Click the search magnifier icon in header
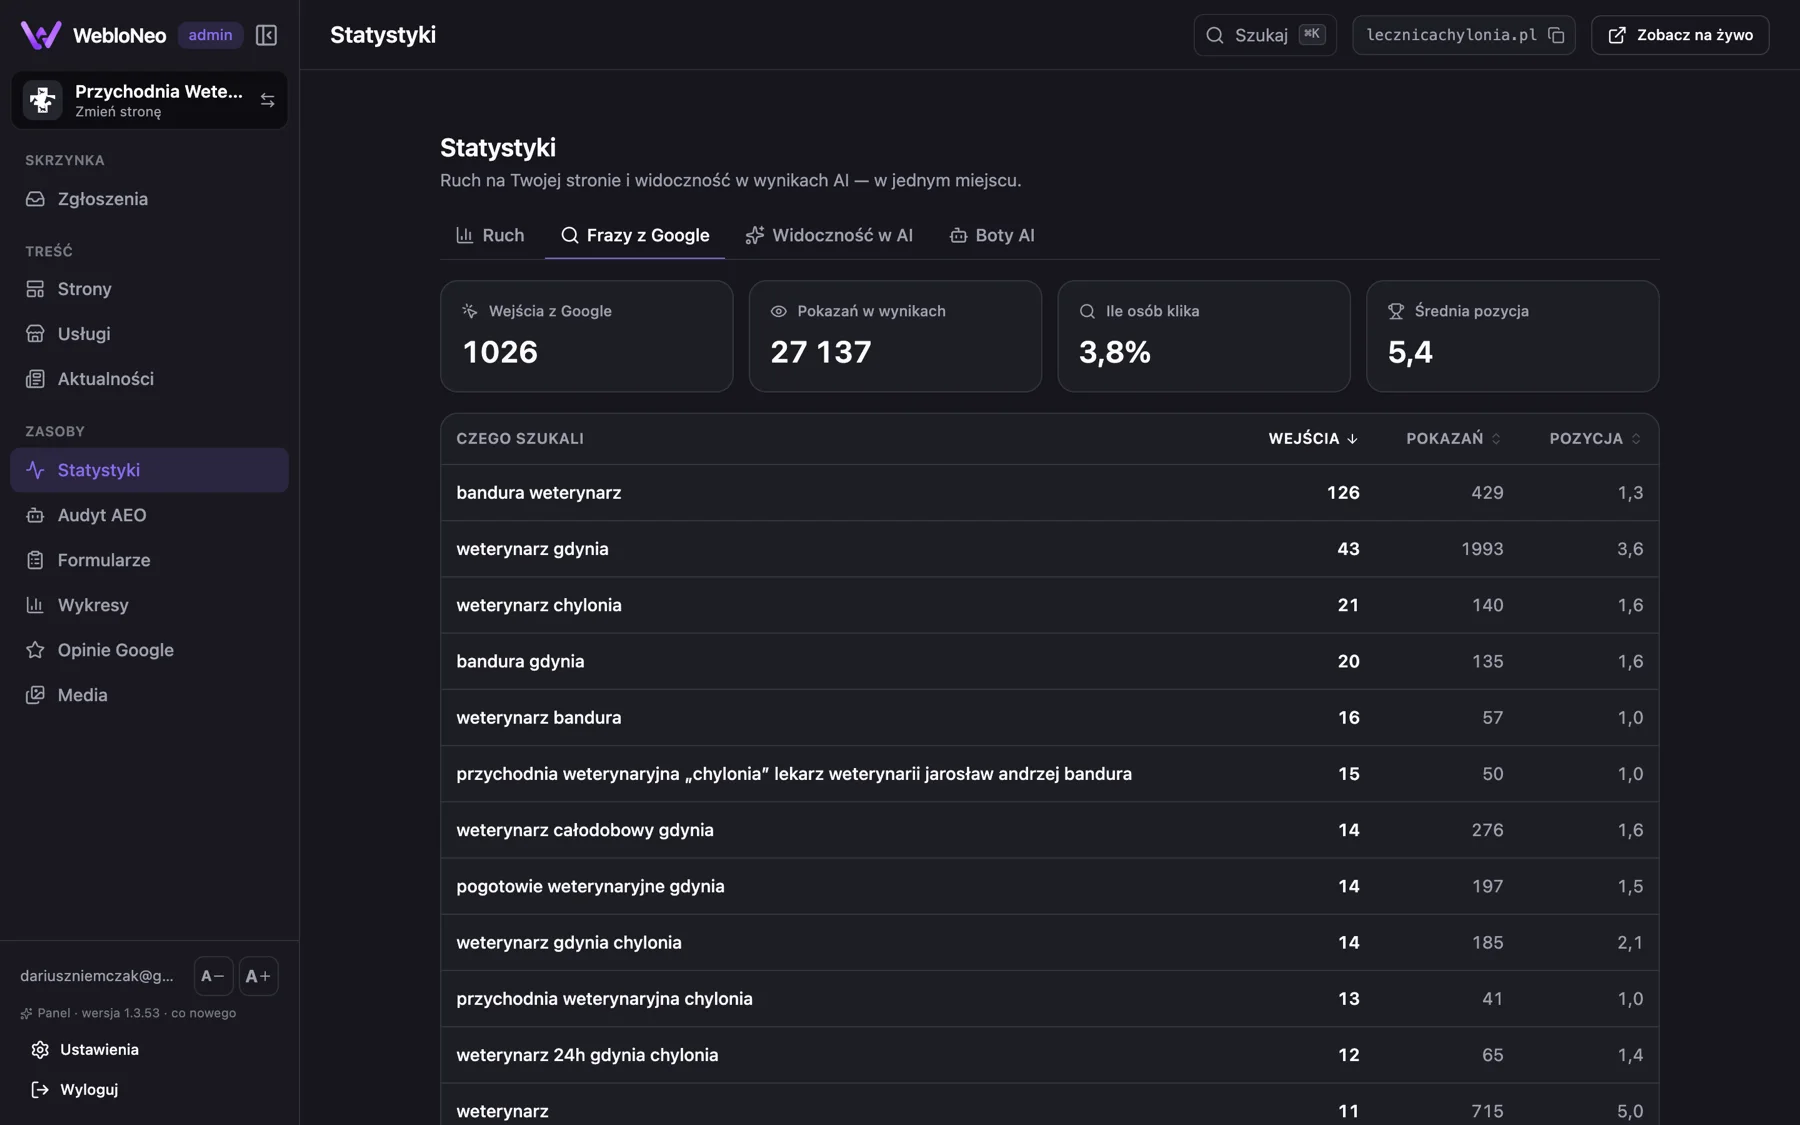 (x=1215, y=35)
